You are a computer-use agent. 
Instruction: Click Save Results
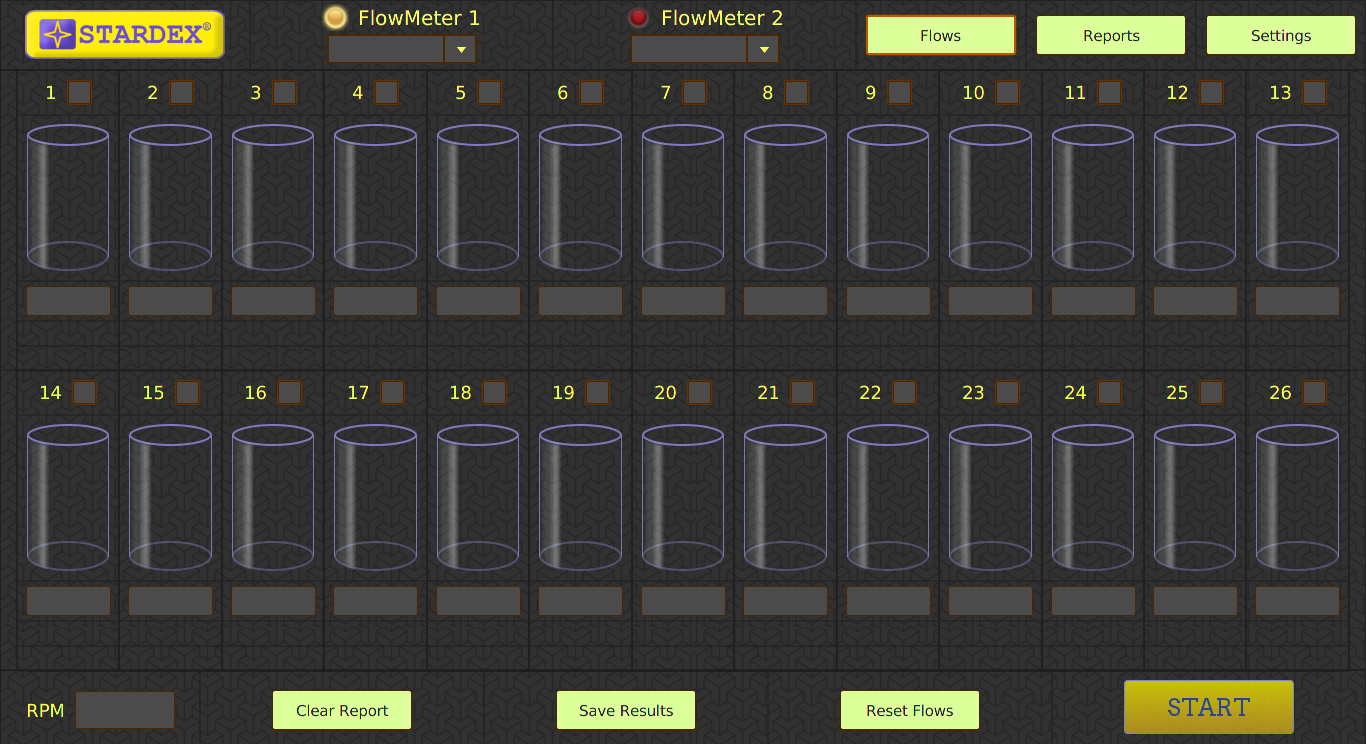point(626,710)
